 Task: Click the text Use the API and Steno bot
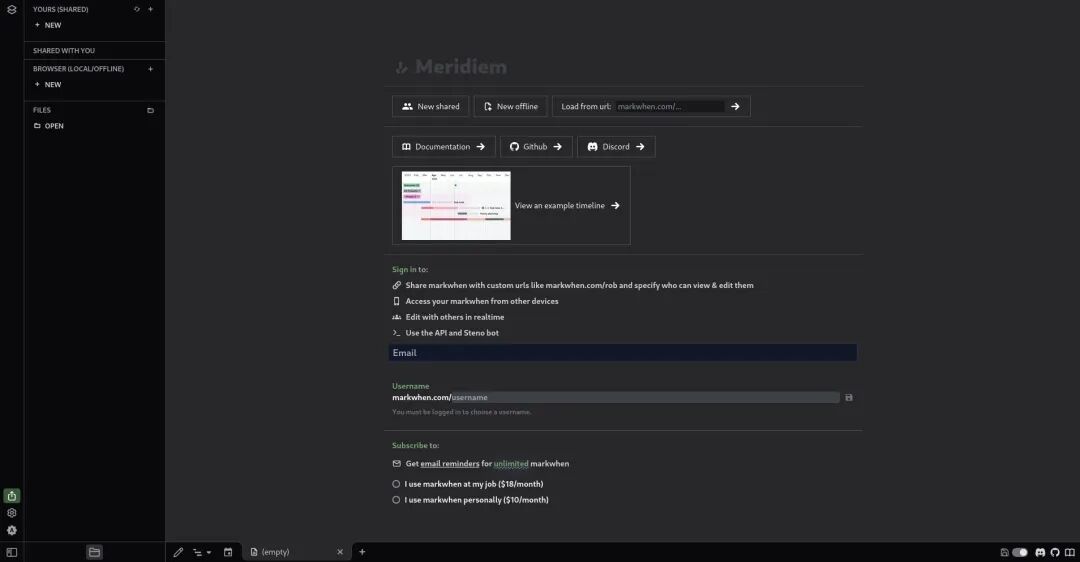pyautogui.click(x=452, y=333)
